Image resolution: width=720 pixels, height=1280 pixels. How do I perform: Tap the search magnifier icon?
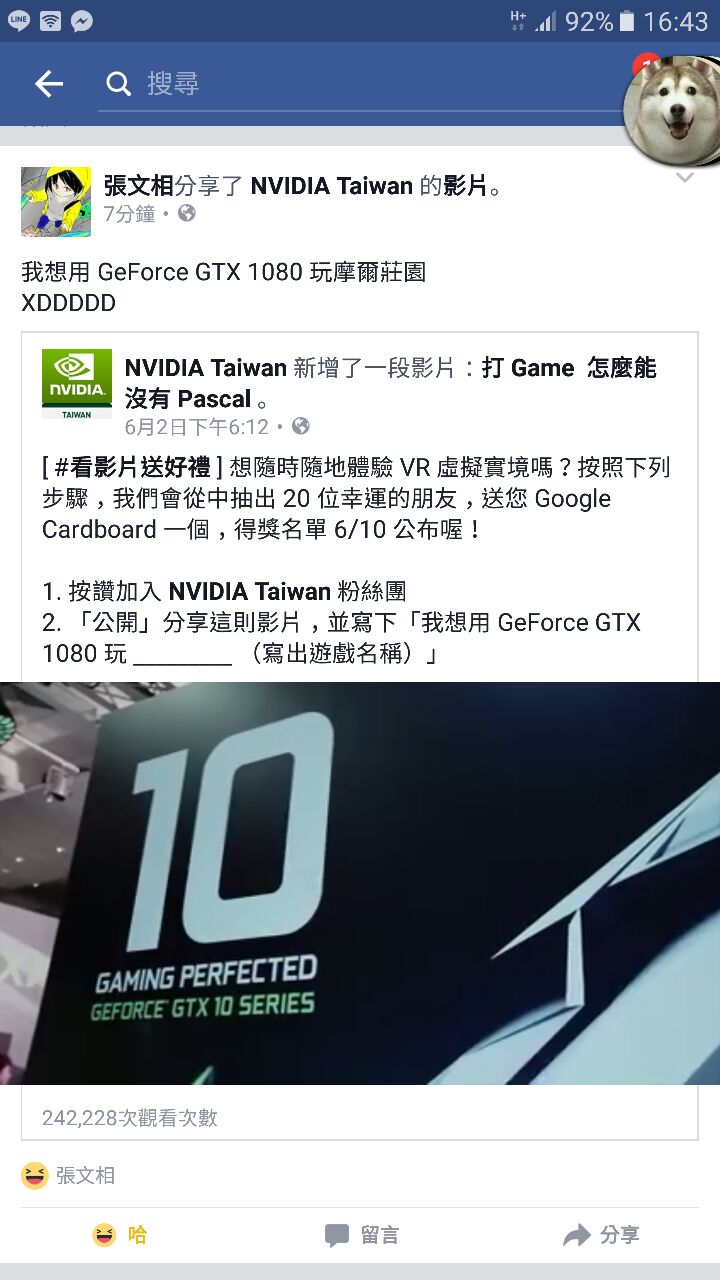(119, 84)
